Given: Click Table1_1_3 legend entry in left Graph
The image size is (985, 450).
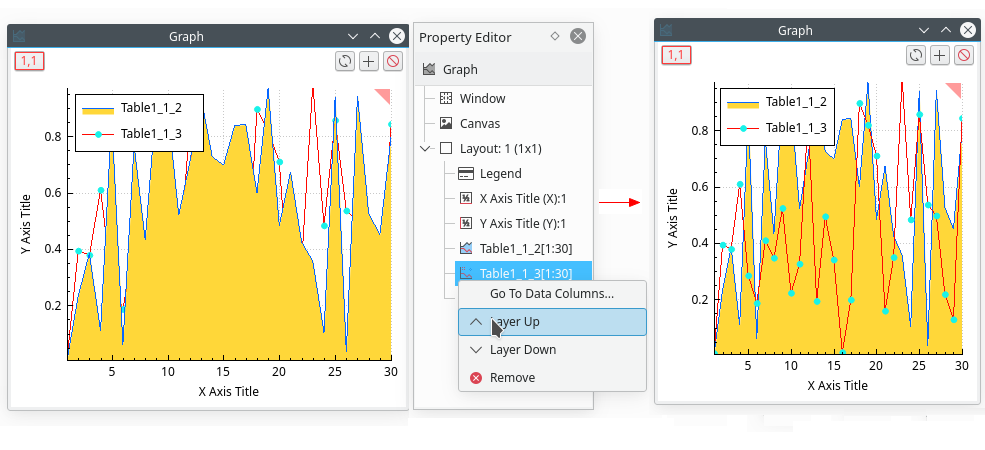Looking at the screenshot, I should [x=151, y=133].
